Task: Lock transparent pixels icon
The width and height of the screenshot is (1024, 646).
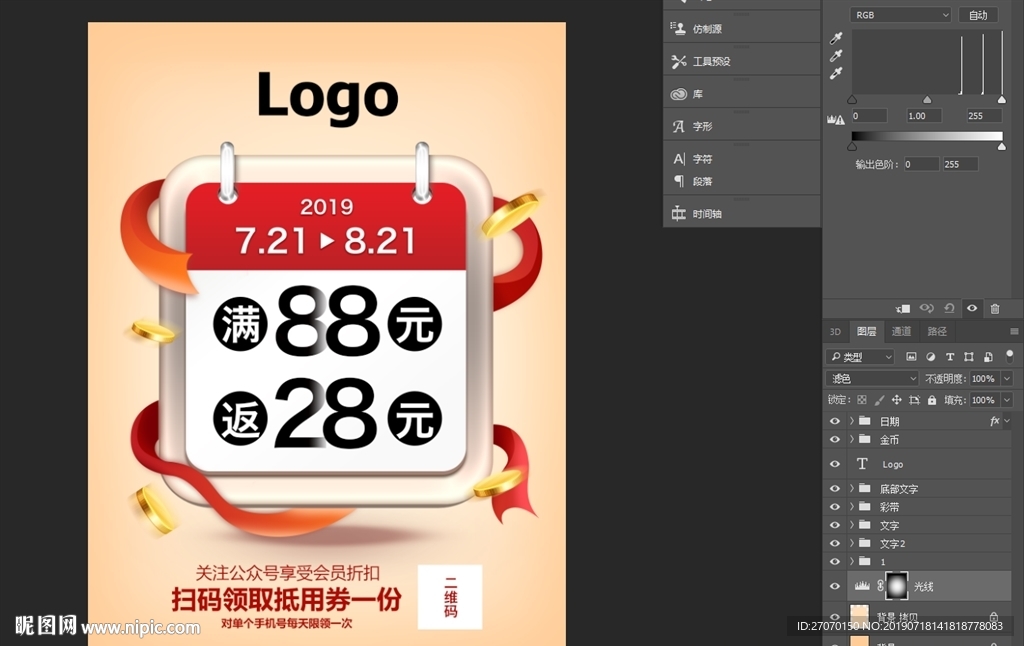Action: pyautogui.click(x=862, y=400)
